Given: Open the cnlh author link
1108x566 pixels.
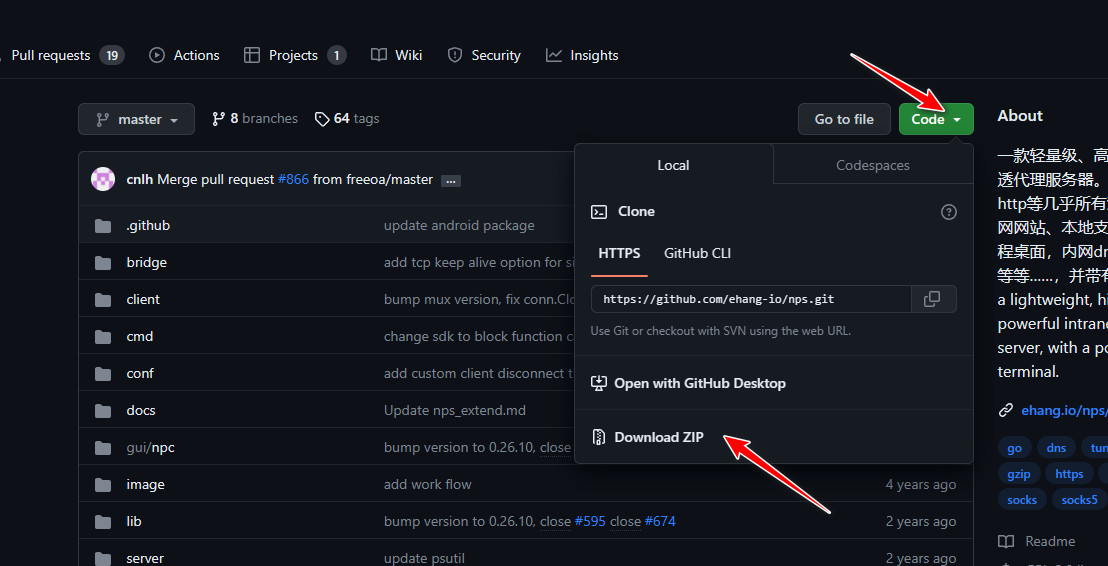Looking at the screenshot, I should point(140,179).
